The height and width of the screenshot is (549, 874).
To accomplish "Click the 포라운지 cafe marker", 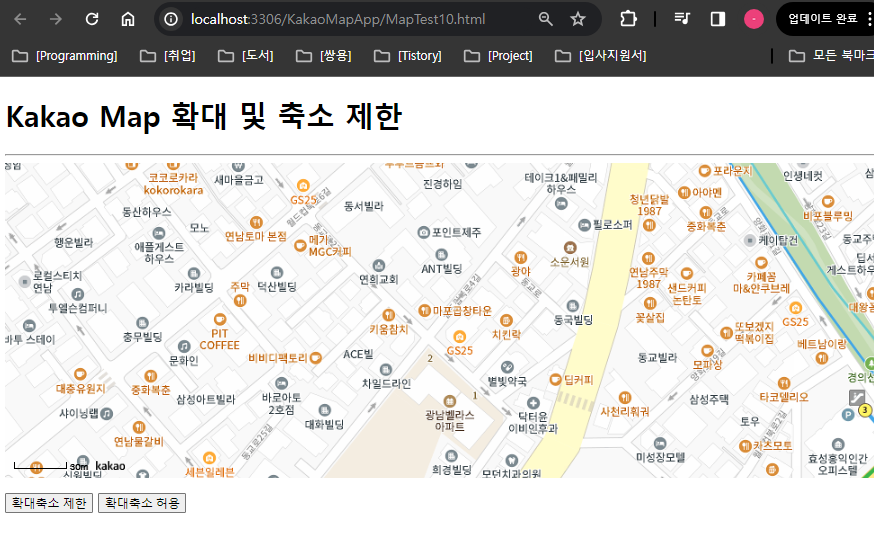I will click(x=705, y=171).
